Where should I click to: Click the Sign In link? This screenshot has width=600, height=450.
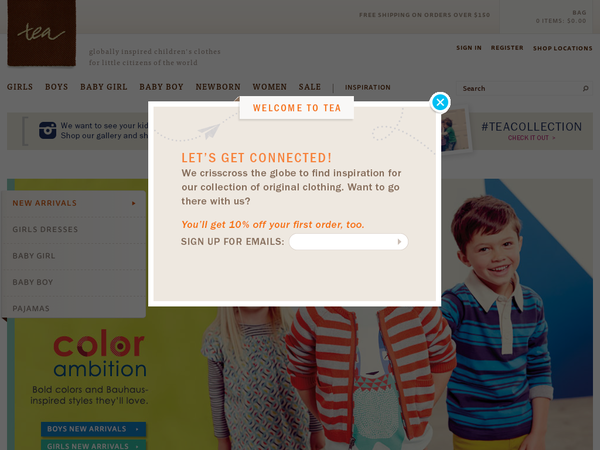coord(469,48)
